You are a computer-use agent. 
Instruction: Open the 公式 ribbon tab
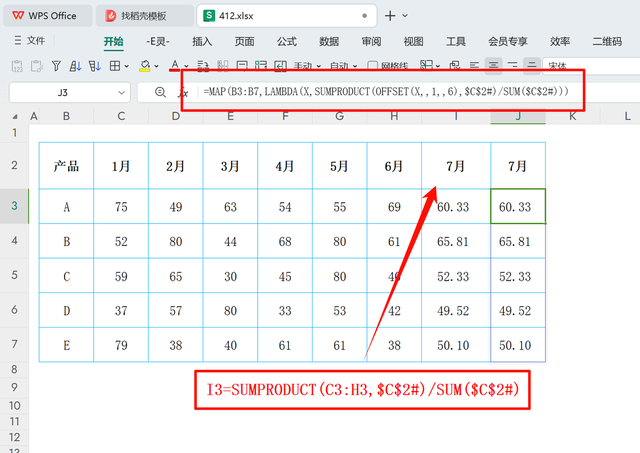click(x=287, y=41)
